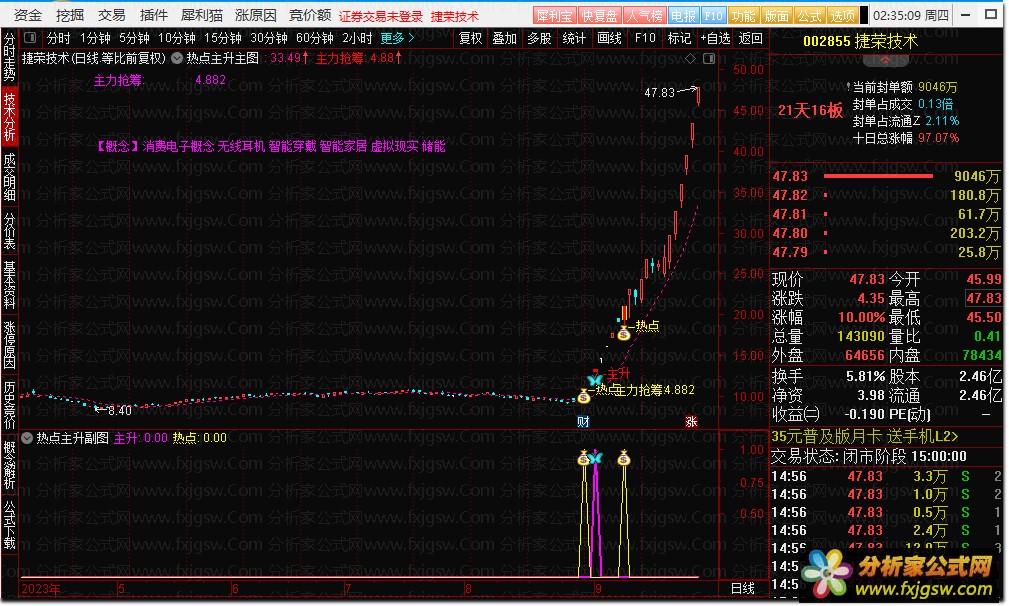Select 技术分析 sidebar tab
The height and width of the screenshot is (606, 1009).
[10, 117]
